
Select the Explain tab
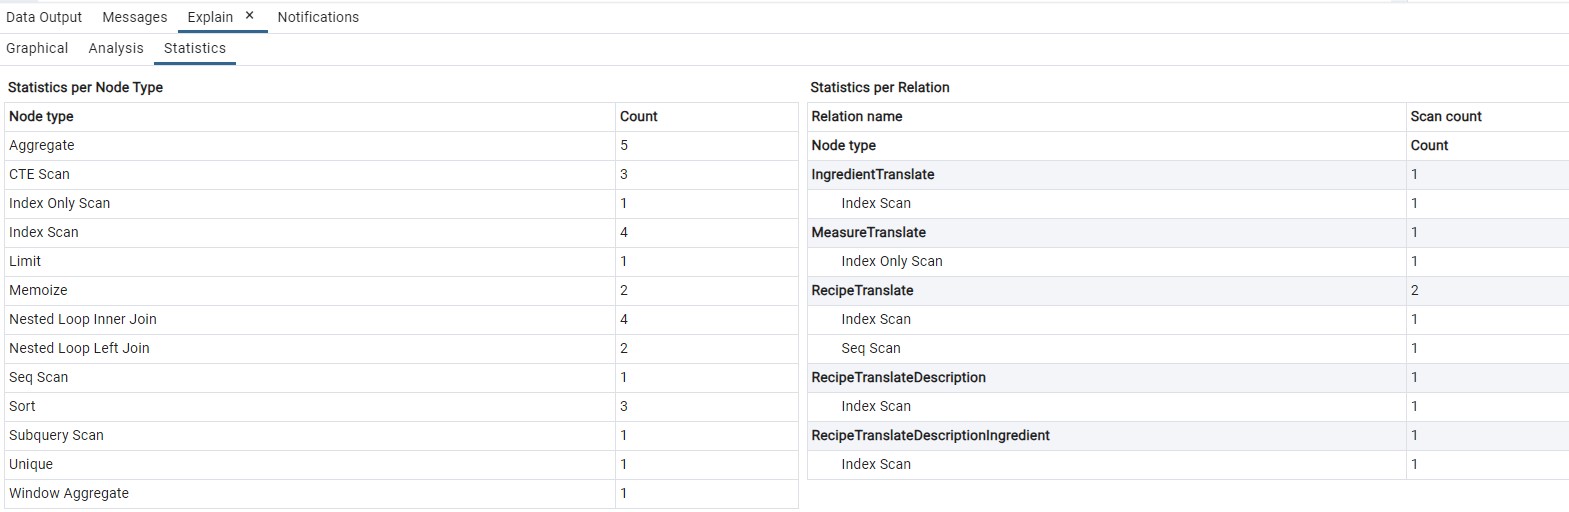tap(210, 17)
